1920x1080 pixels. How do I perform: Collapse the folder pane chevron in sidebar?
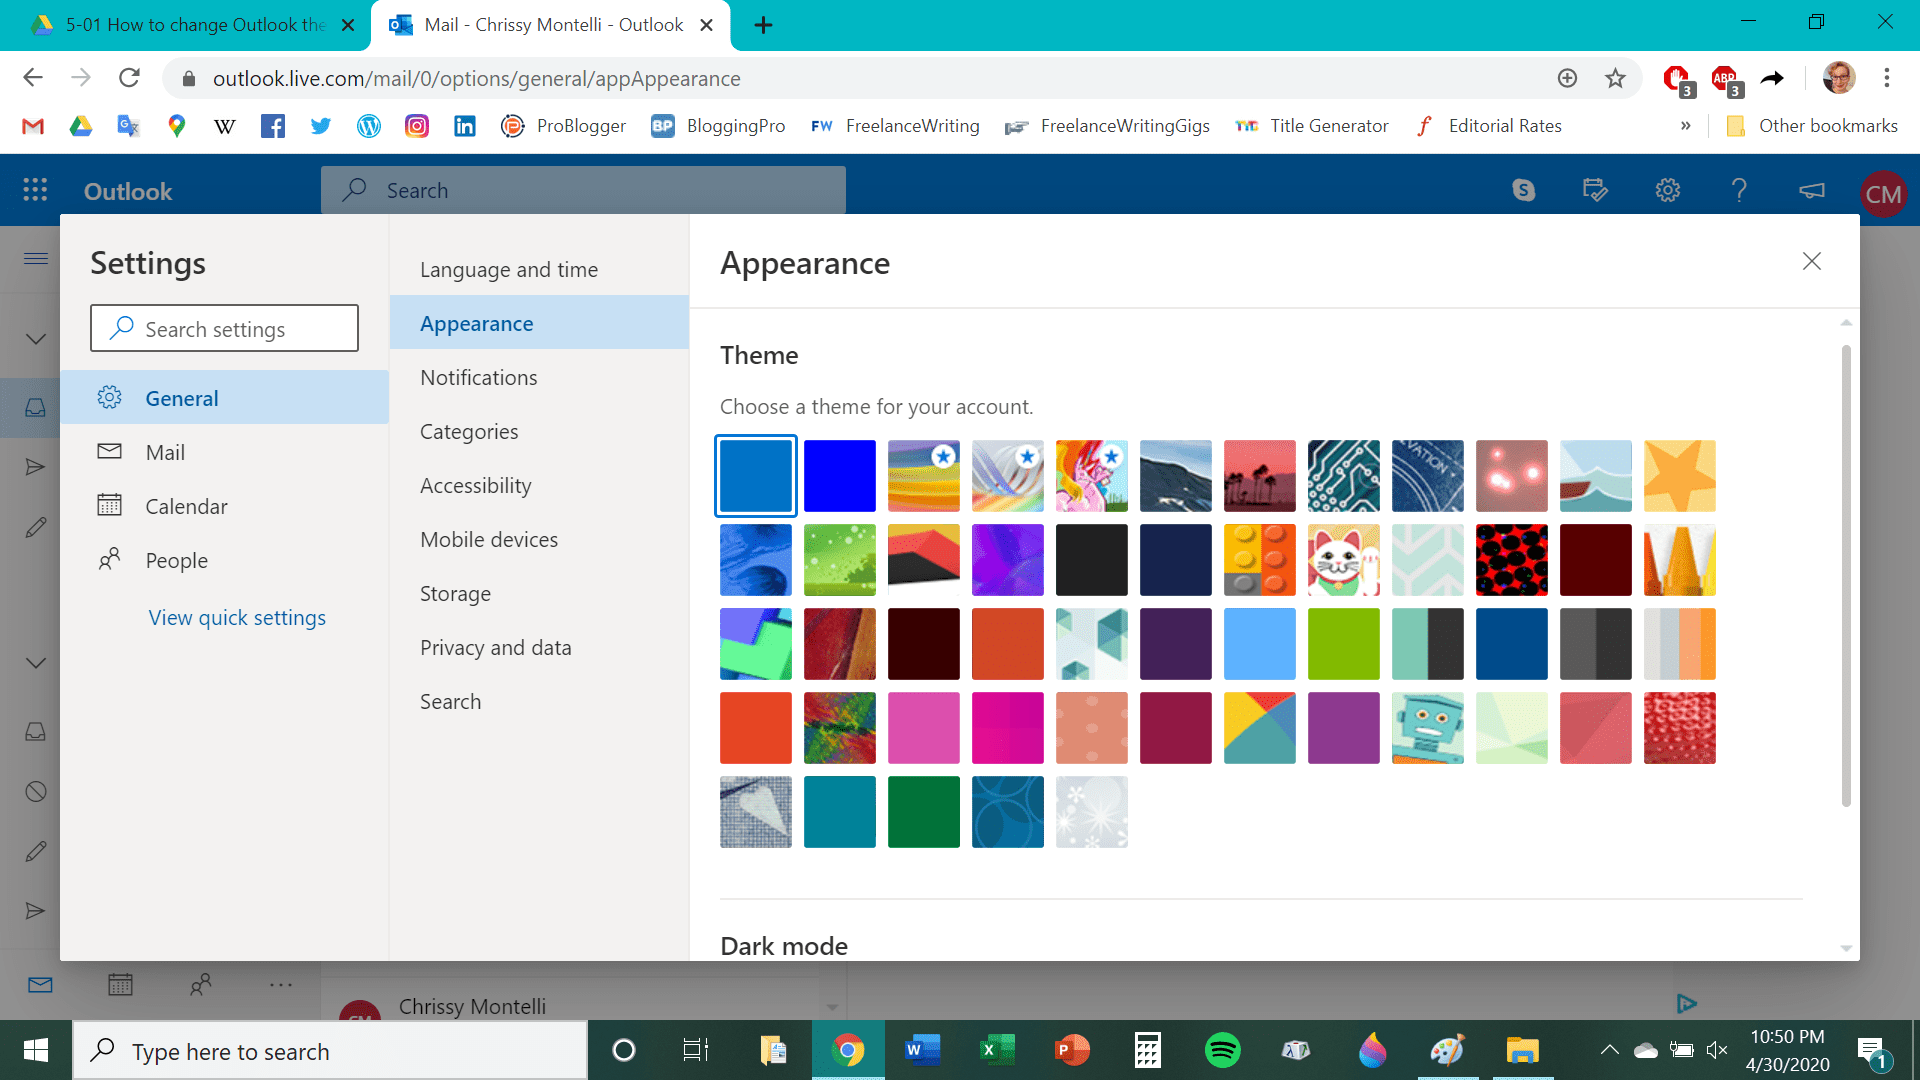[x=36, y=338]
